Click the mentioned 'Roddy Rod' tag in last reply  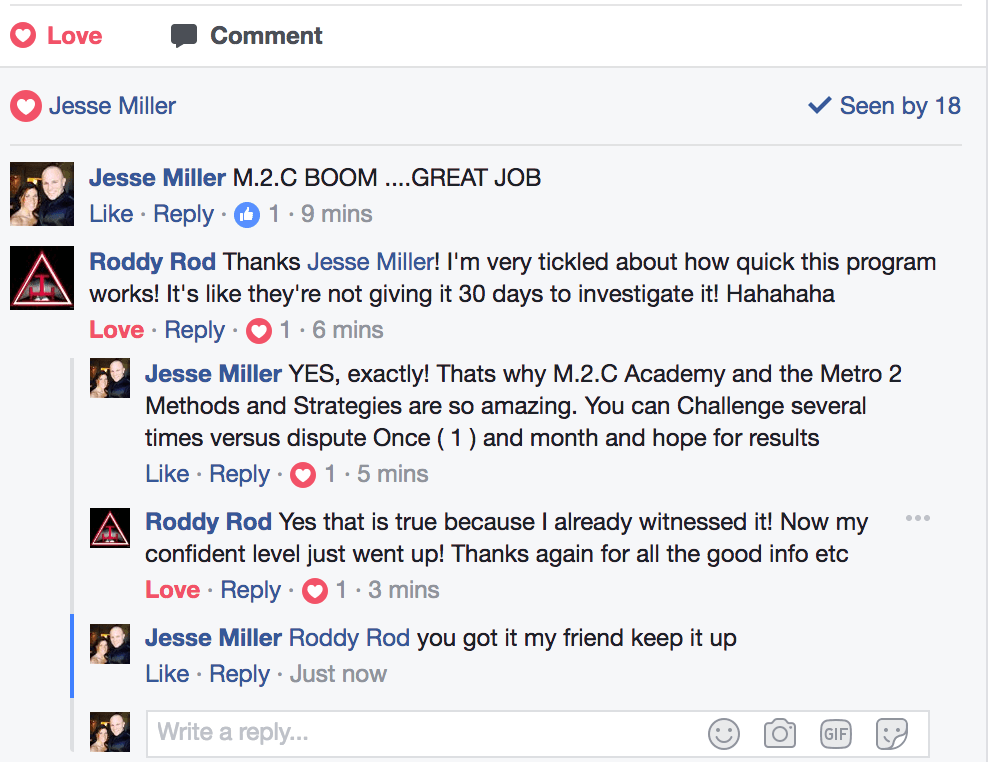pyautogui.click(x=349, y=638)
